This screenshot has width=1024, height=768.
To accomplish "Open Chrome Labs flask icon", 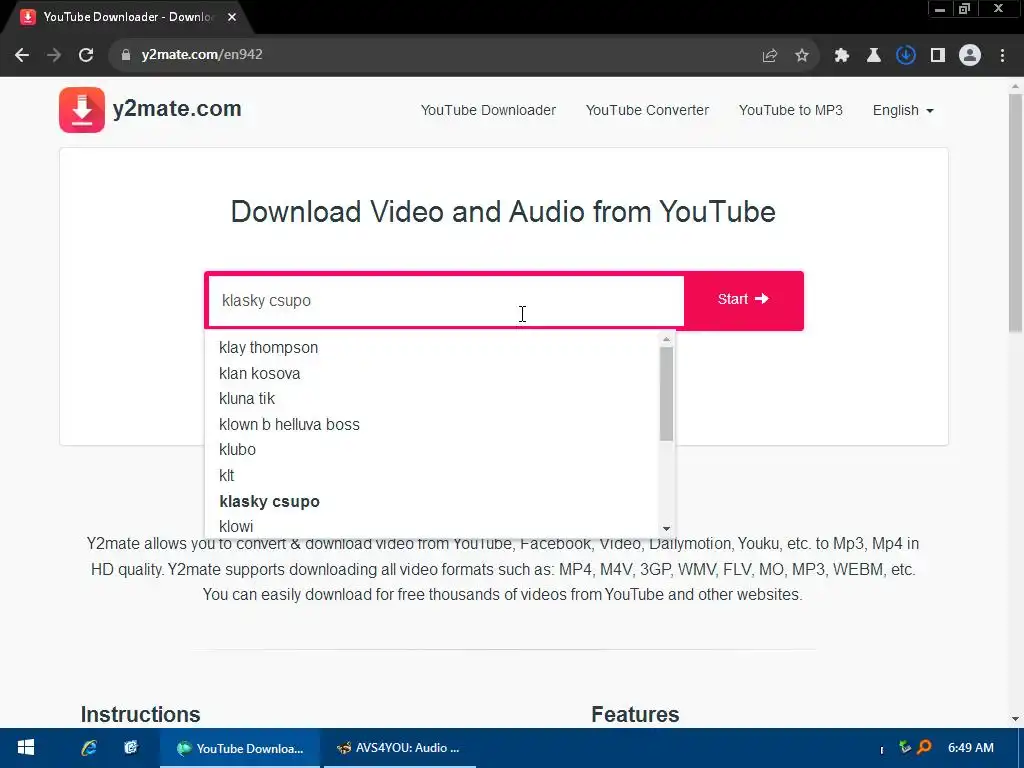I will coord(874,56).
